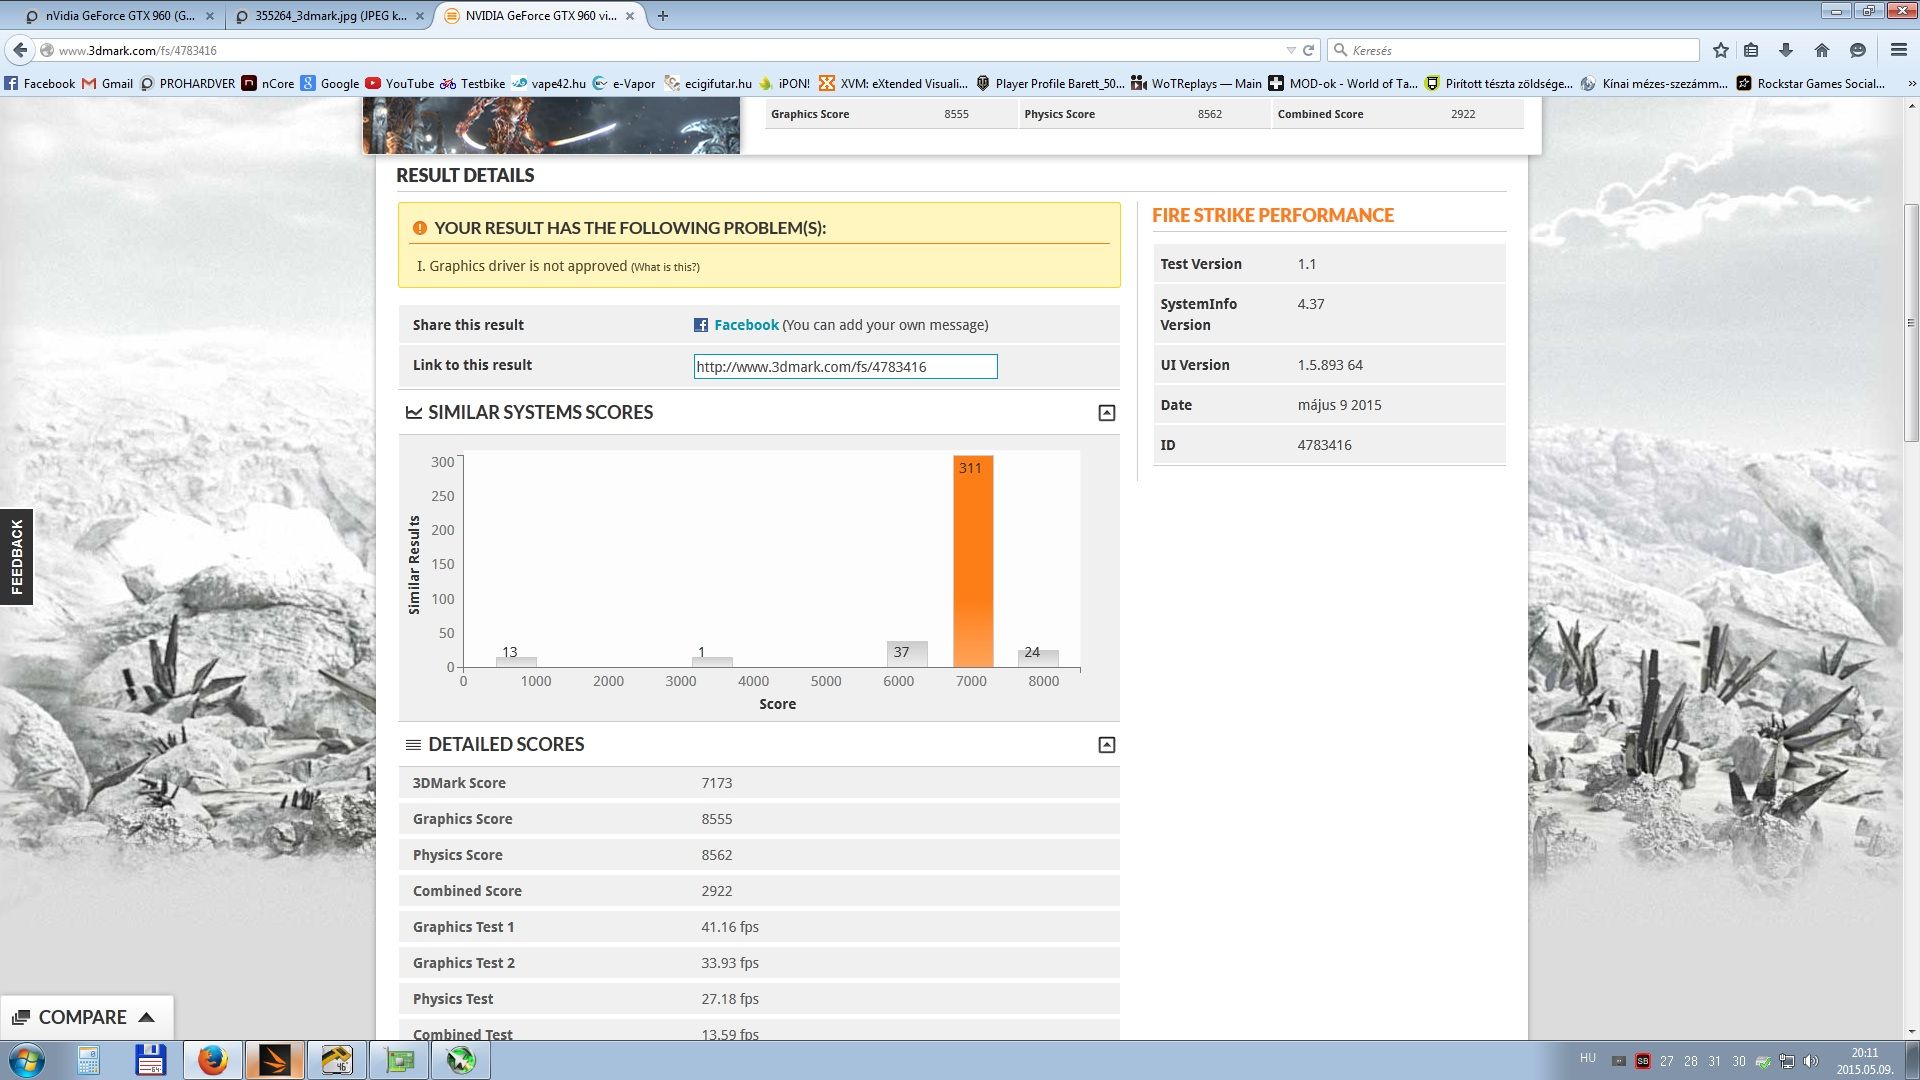
Task: Close the nVidia GeForce GTX 960 first tab
Action: (x=210, y=16)
